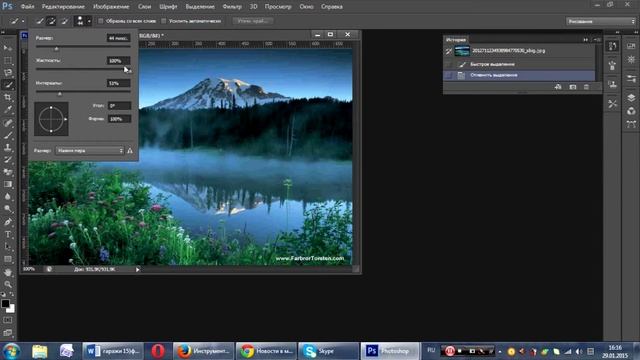Viewport: 640px width, 360px height.
Task: Open the Слои menu
Action: tap(144, 7)
